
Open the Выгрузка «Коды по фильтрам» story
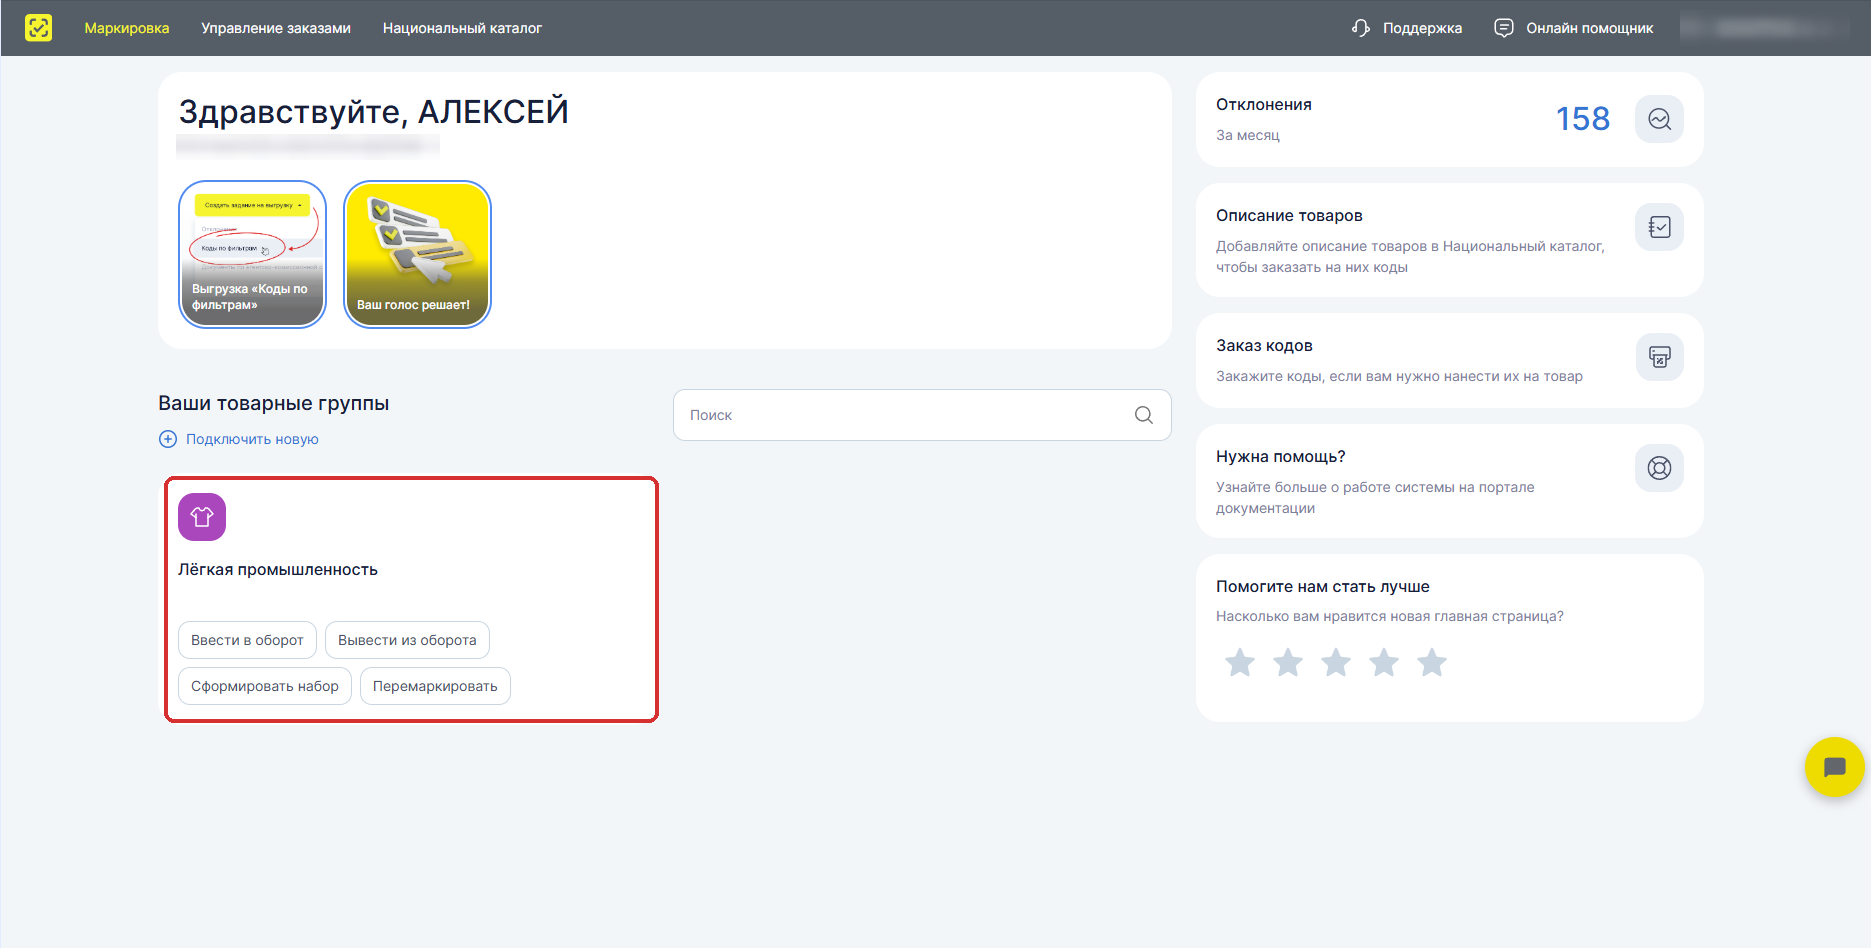click(252, 254)
